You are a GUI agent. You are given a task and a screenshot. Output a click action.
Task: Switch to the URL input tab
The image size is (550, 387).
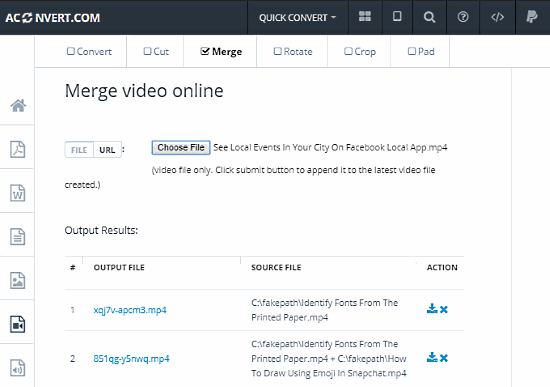(x=107, y=150)
